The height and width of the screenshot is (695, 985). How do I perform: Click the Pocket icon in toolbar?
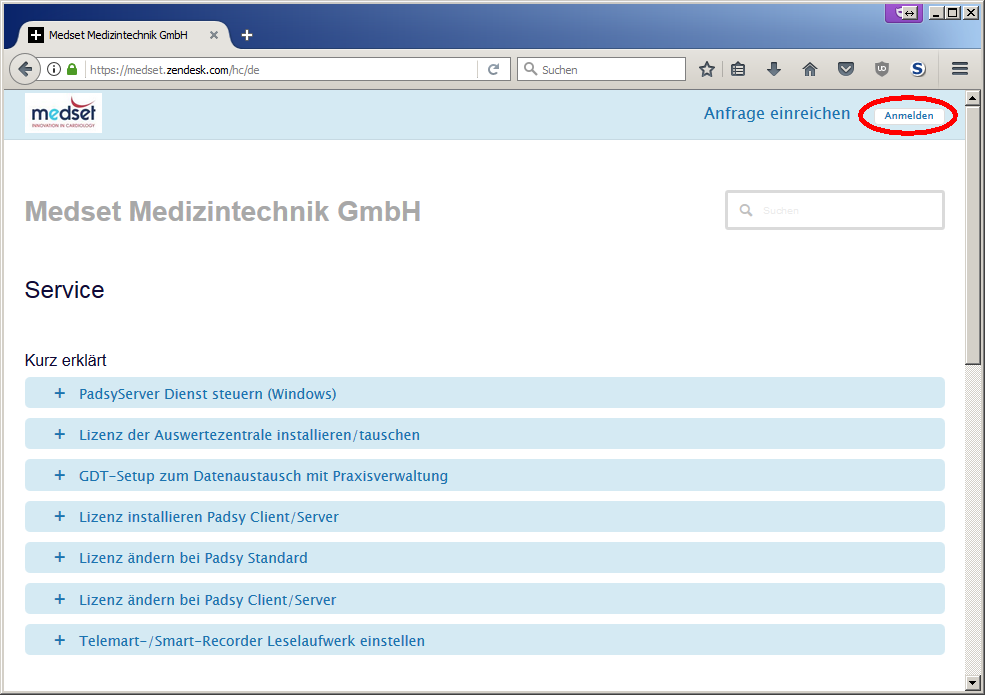point(845,69)
